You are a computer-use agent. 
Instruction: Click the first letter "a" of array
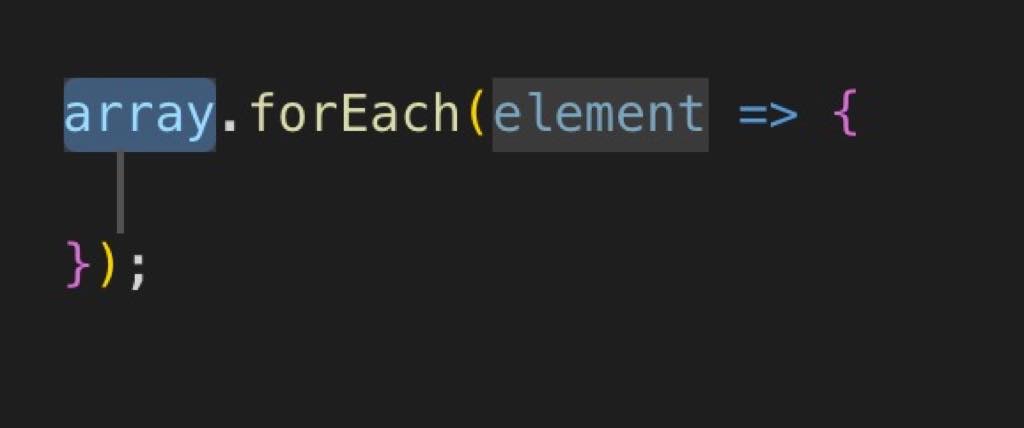[78, 116]
